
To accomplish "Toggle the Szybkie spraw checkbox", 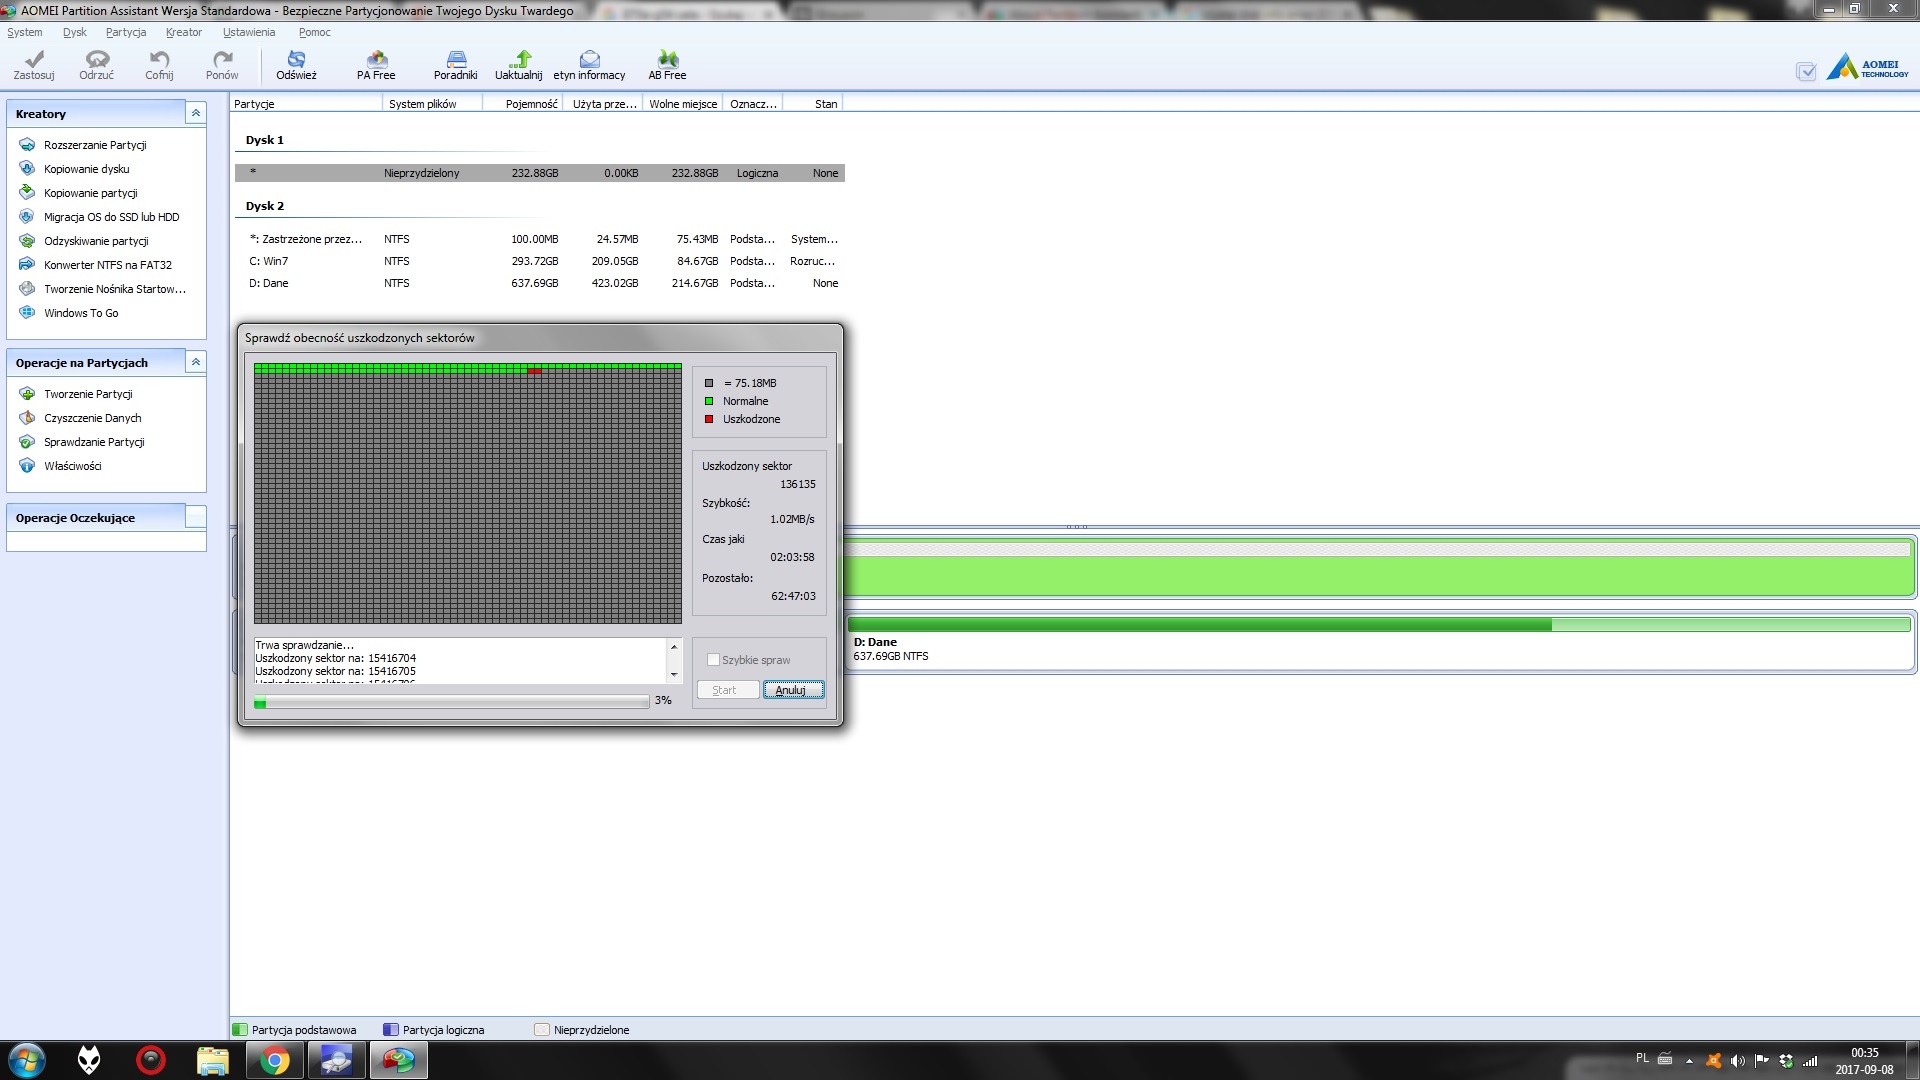I will (713, 660).
